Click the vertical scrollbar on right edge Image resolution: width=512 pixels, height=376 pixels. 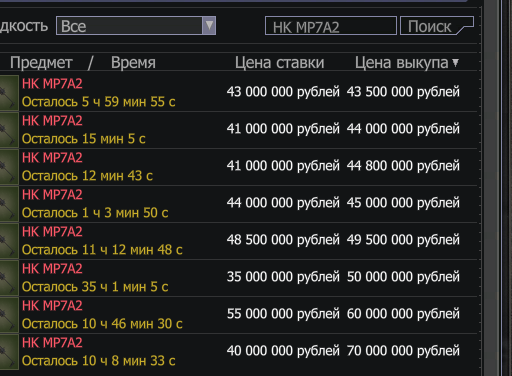491,188
